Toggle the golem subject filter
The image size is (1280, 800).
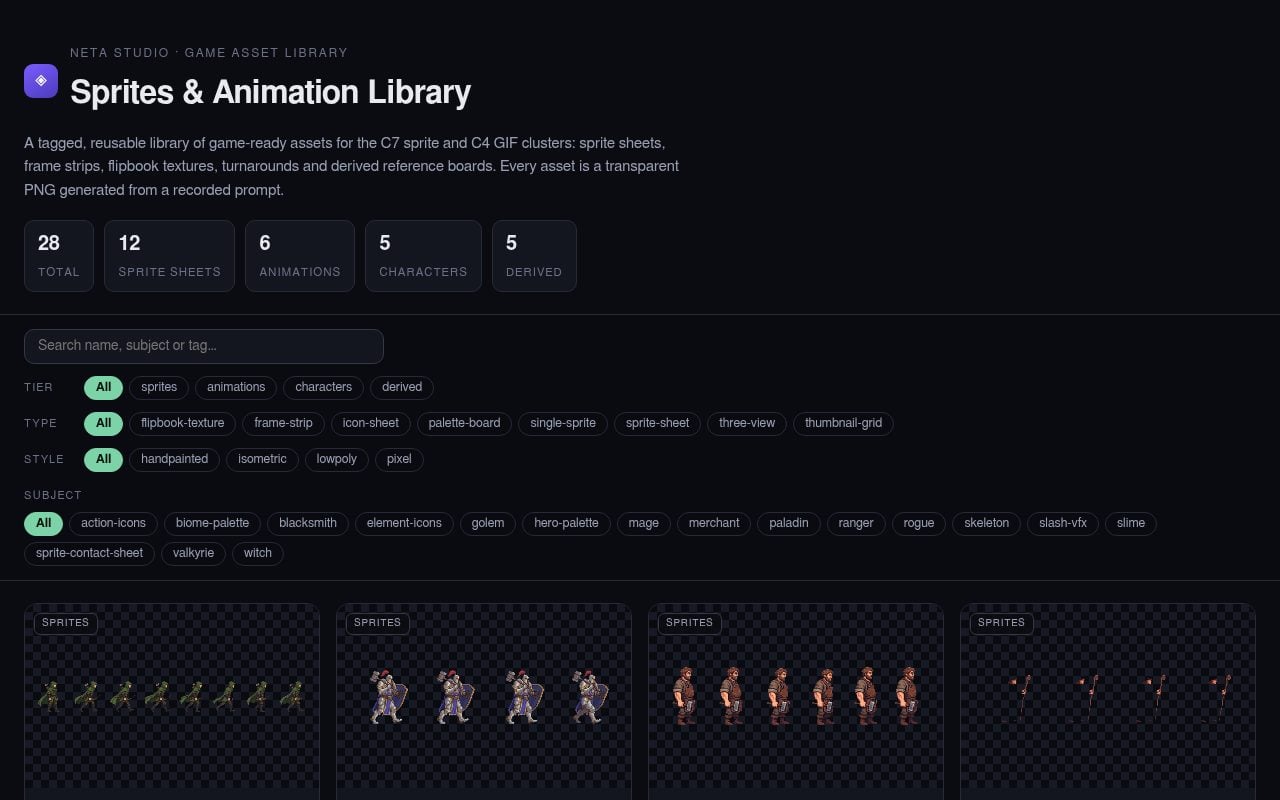pyautogui.click(x=488, y=523)
